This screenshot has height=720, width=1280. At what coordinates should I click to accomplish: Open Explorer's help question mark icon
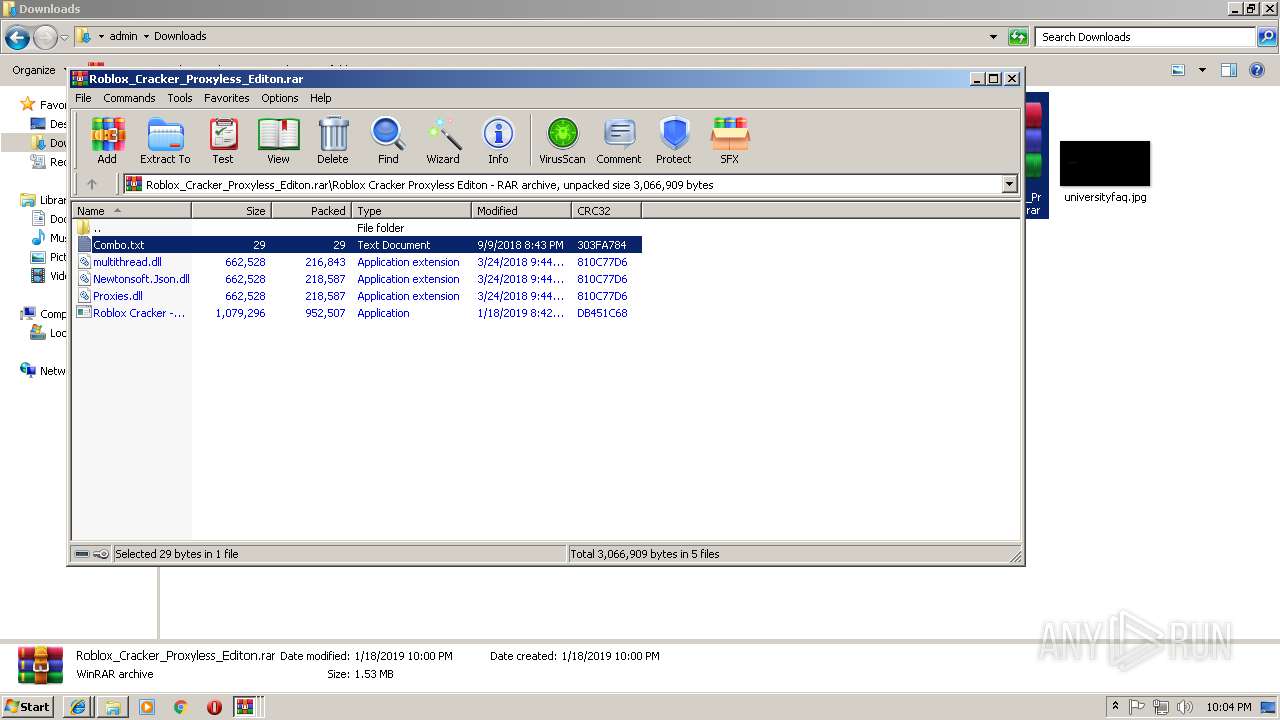1258,70
